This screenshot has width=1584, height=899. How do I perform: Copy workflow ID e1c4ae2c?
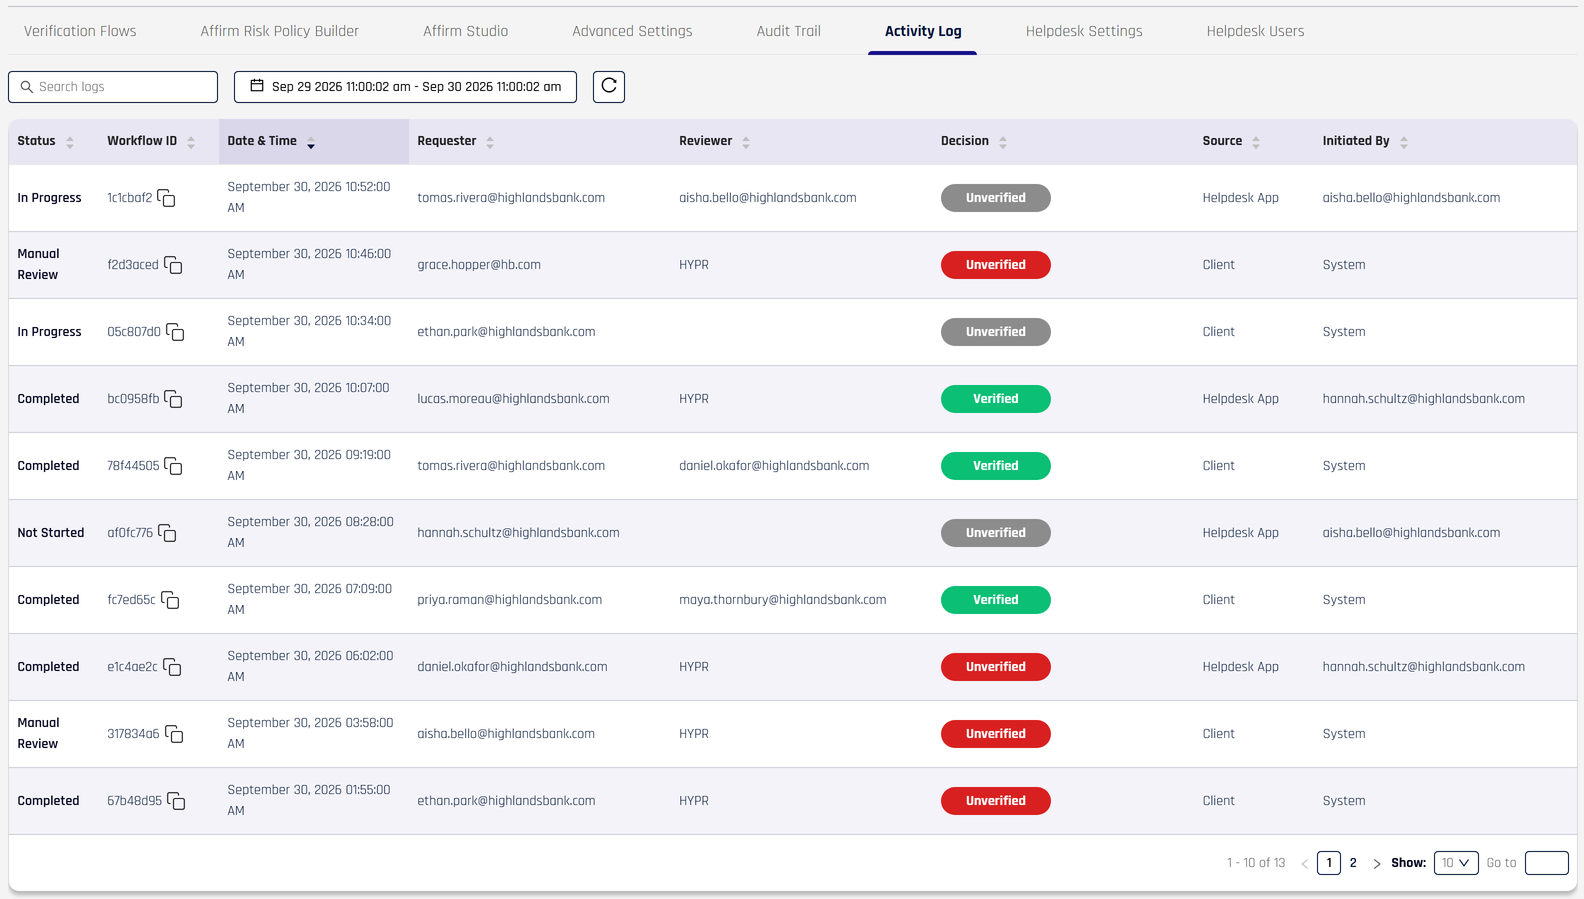(172, 667)
